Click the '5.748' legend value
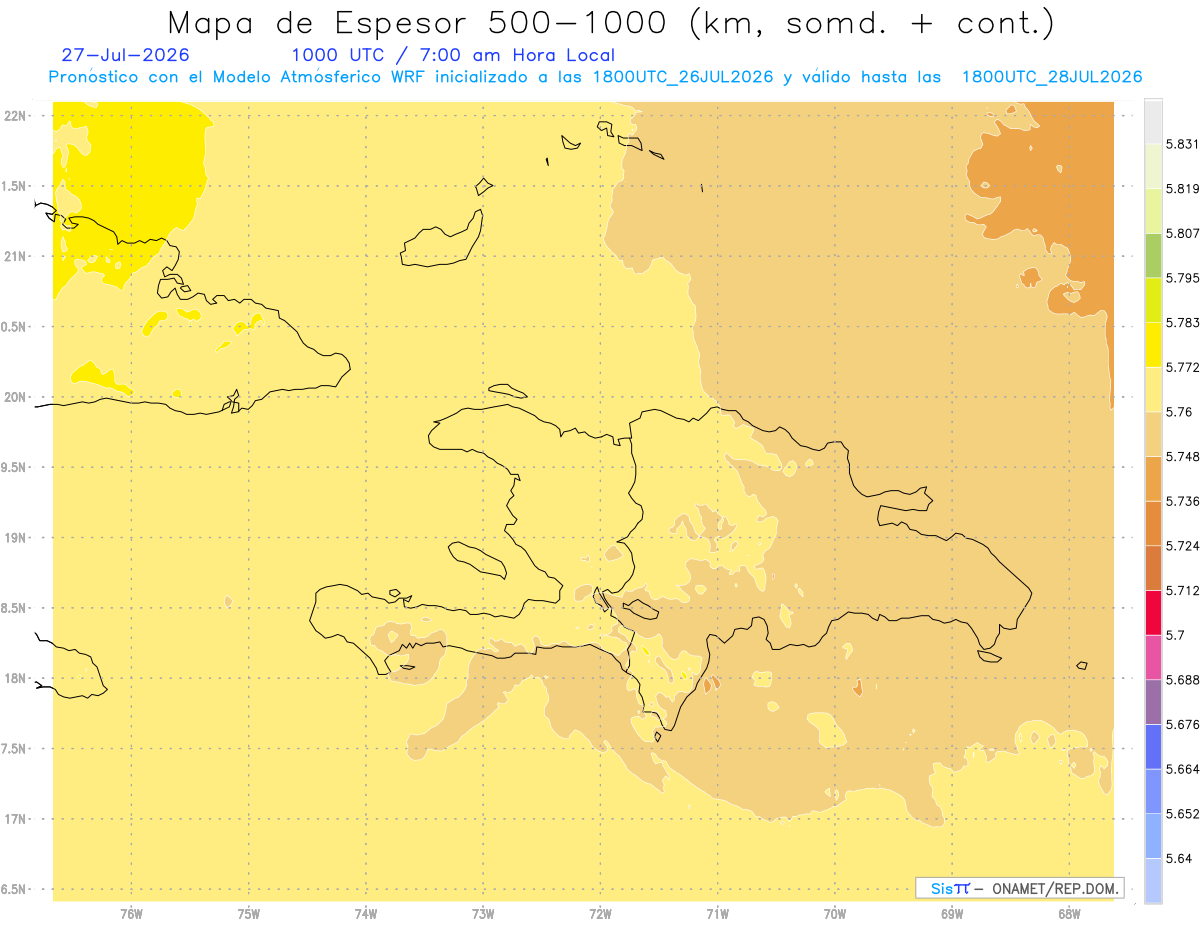 click(1182, 456)
